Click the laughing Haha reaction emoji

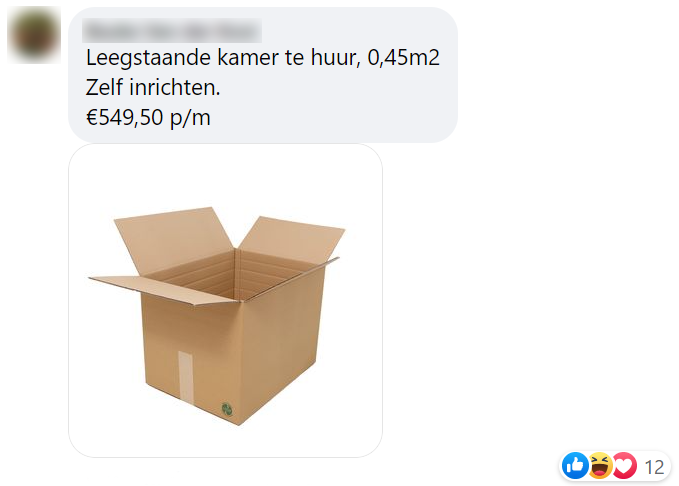(600, 466)
